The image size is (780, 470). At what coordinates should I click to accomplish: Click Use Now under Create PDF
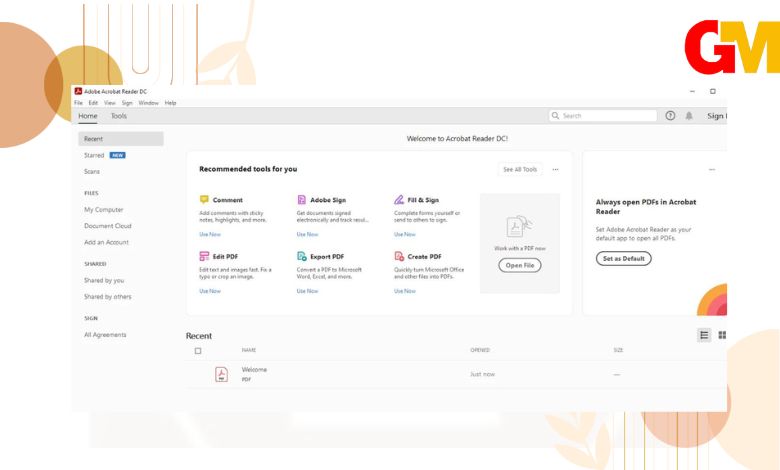405,291
